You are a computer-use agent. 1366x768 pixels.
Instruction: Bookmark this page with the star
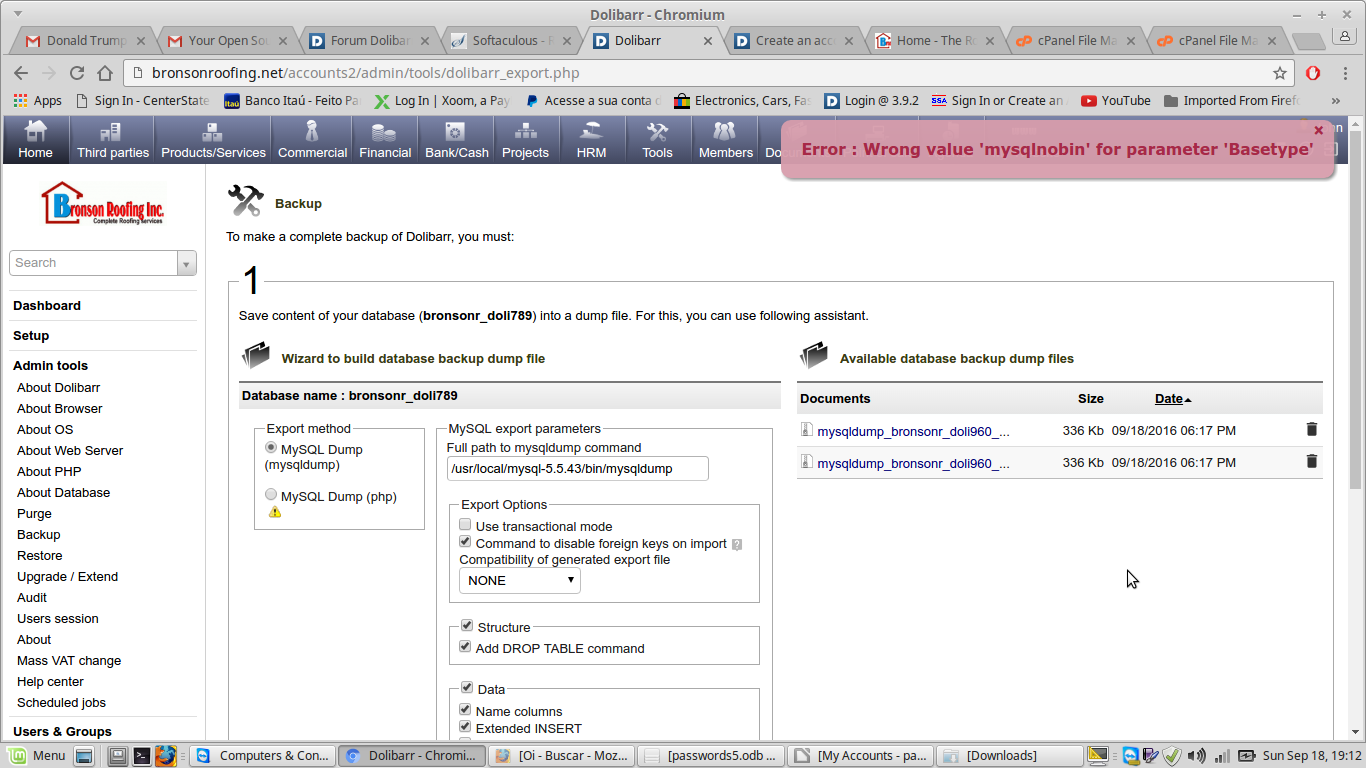coord(1280,73)
